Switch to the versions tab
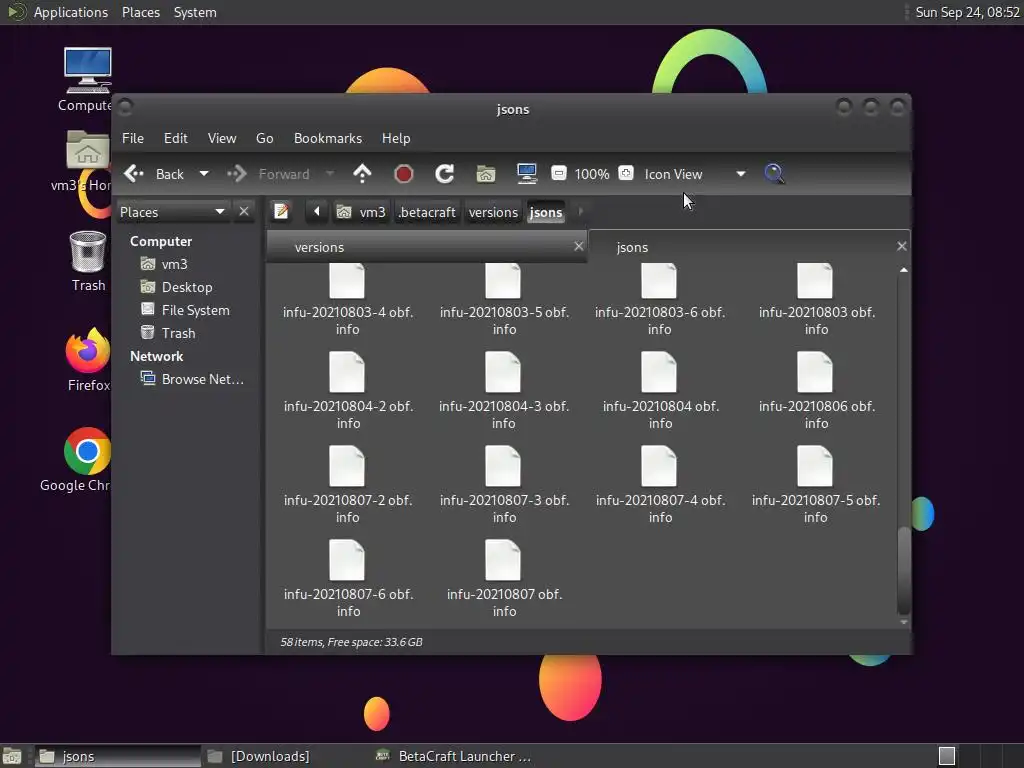Screen dimensions: 1024x768 pos(320,247)
